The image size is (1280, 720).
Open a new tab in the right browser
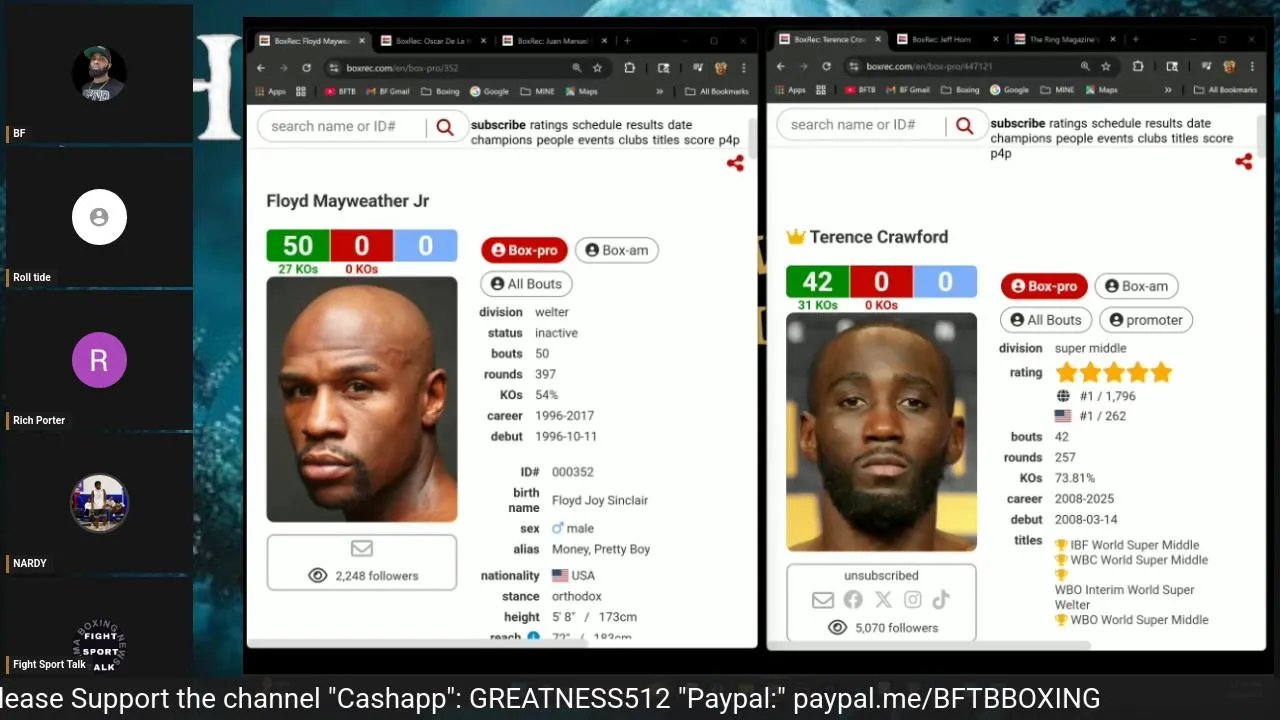click(x=1135, y=39)
